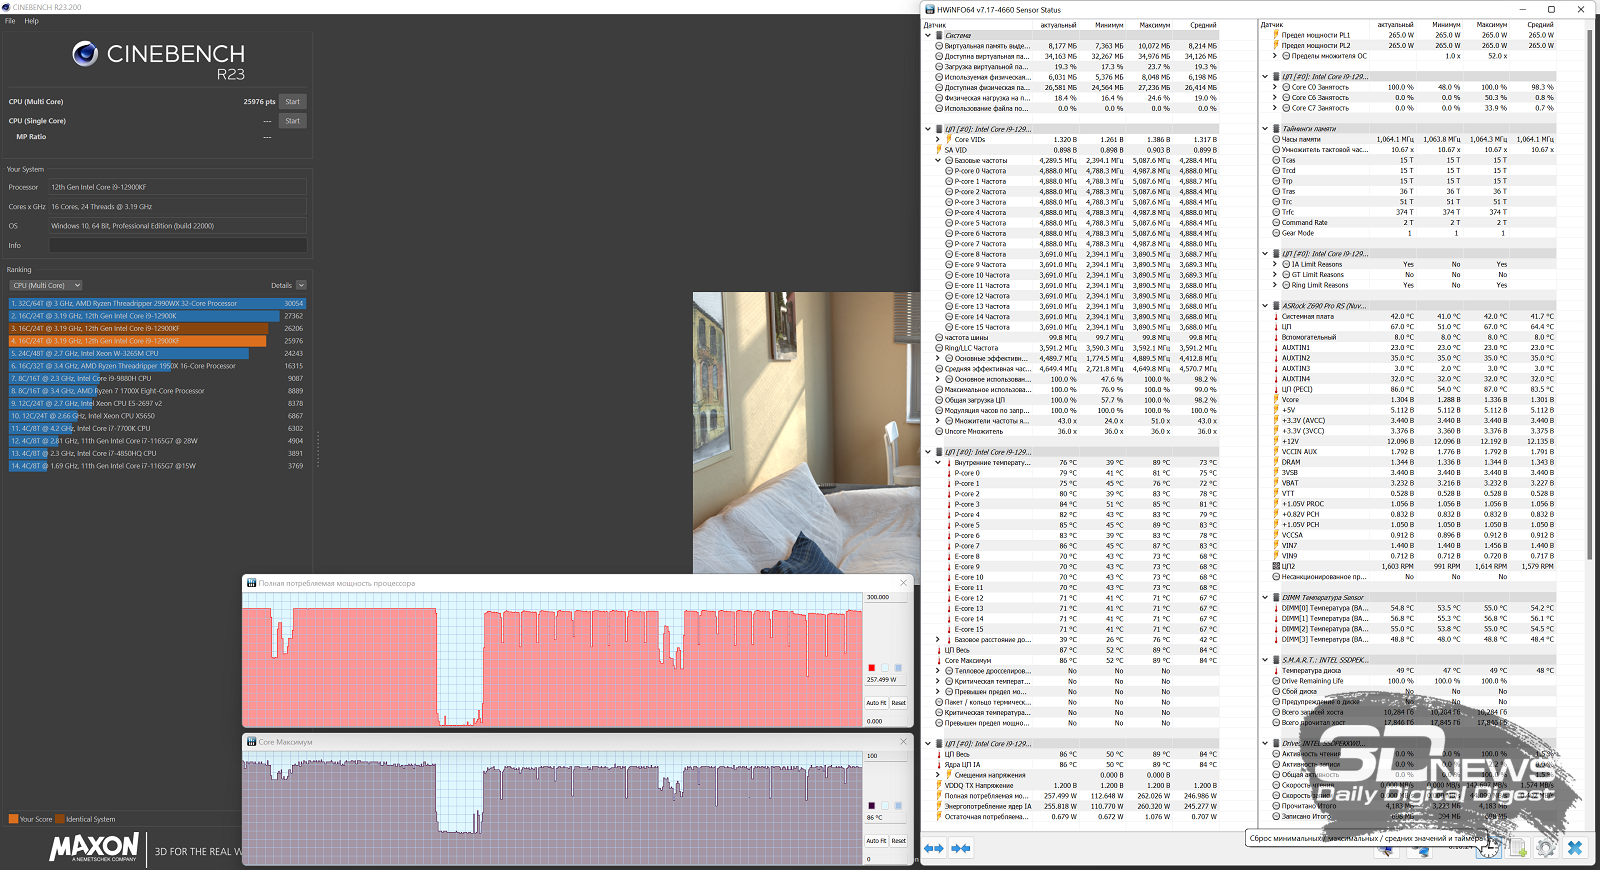The width and height of the screenshot is (1600, 870).
Task: Click the Максимум column header in right pane
Action: [x=1491, y=25]
